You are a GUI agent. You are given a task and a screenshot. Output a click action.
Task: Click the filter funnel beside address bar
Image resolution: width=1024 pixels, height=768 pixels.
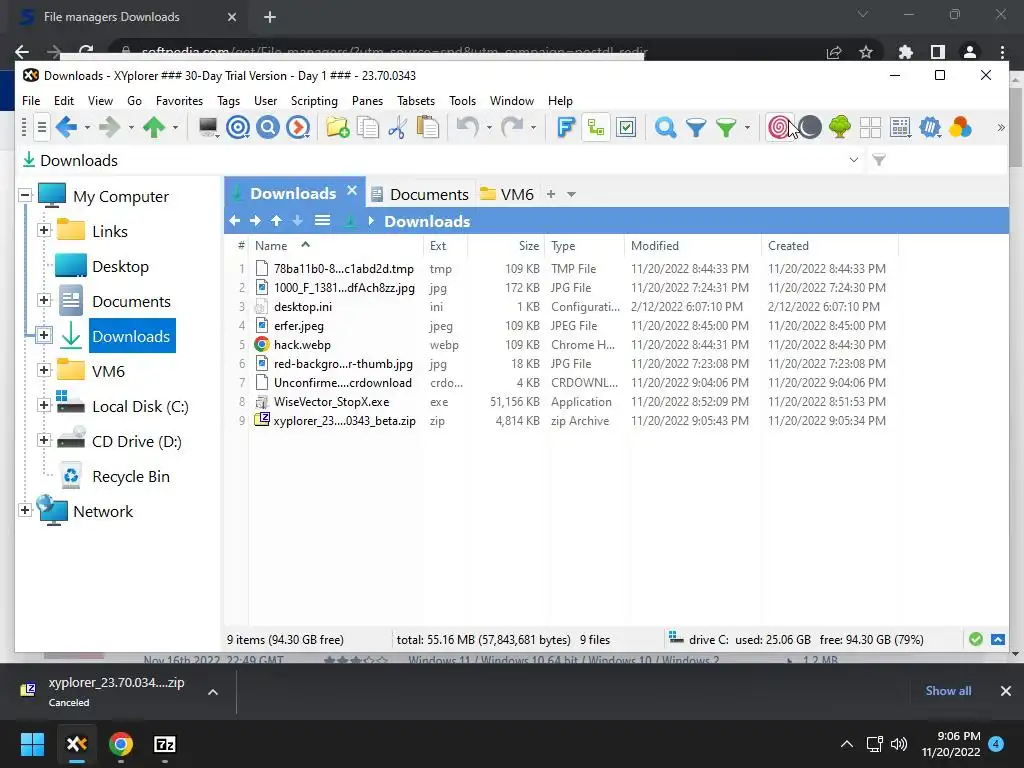pos(879,160)
